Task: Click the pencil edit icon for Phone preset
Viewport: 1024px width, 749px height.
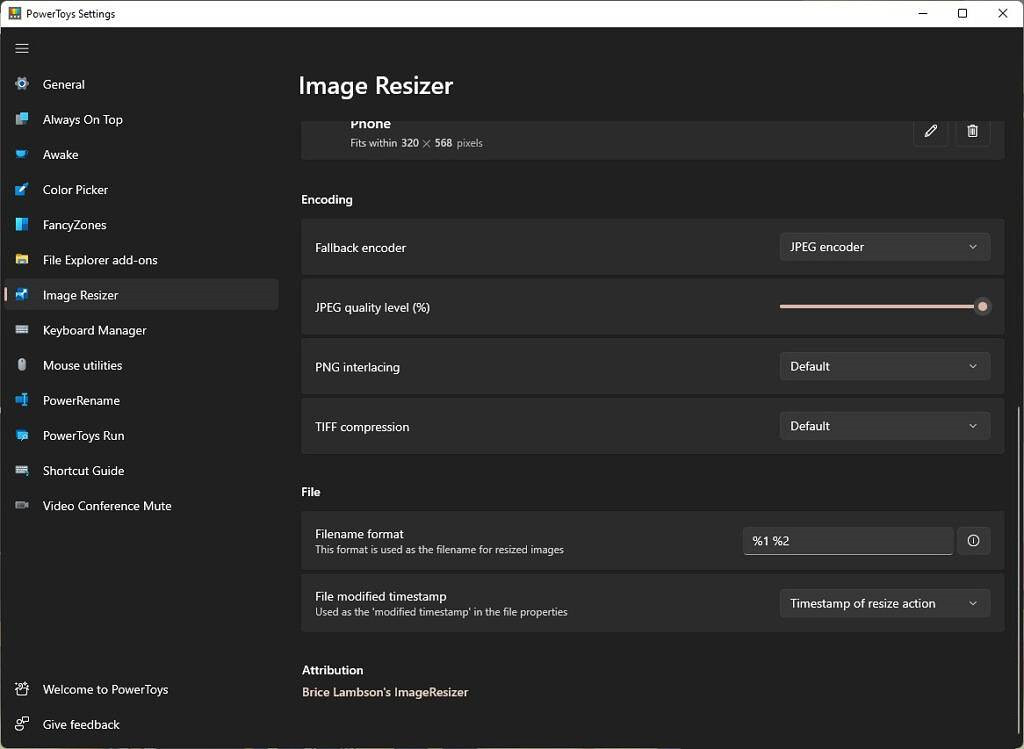Action: [930, 131]
